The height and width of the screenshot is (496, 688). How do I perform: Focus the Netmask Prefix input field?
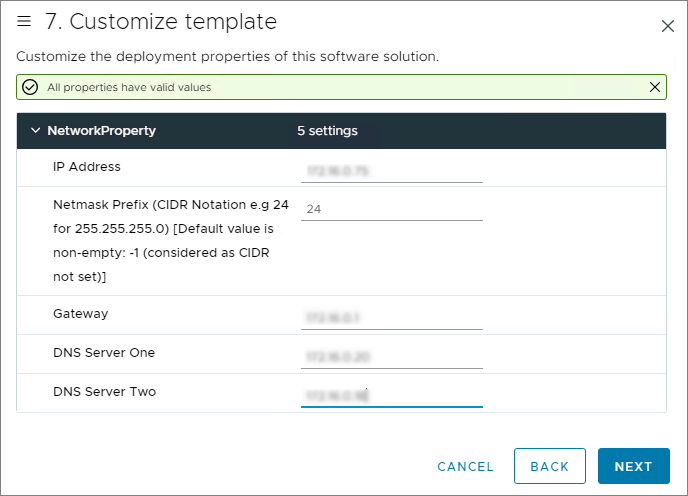(391, 209)
